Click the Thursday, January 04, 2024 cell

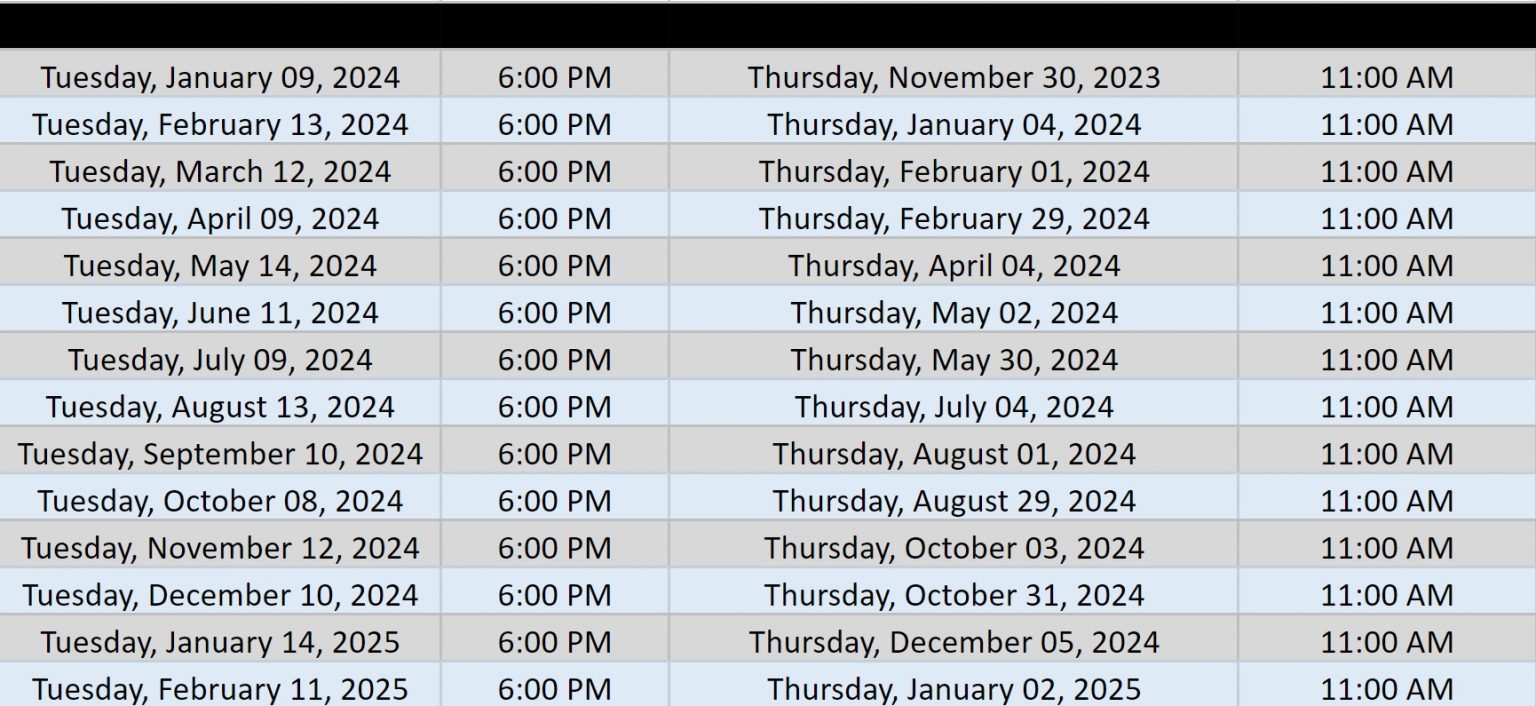click(x=953, y=125)
